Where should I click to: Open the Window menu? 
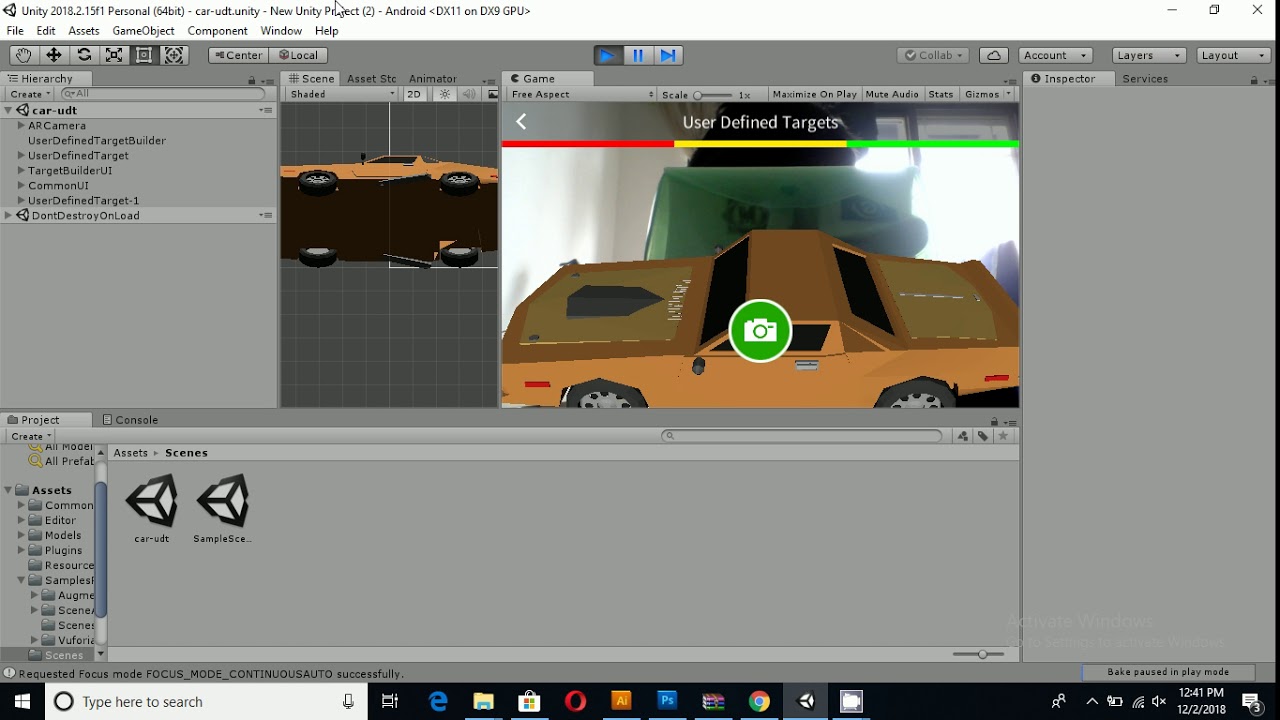click(x=281, y=31)
